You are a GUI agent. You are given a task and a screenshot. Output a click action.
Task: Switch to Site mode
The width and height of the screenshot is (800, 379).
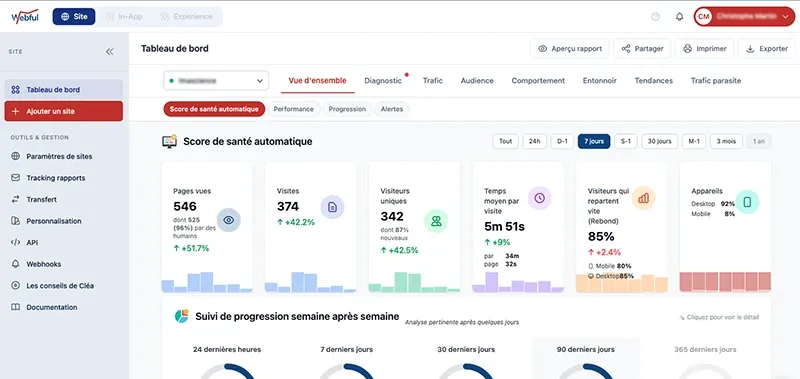[74, 16]
